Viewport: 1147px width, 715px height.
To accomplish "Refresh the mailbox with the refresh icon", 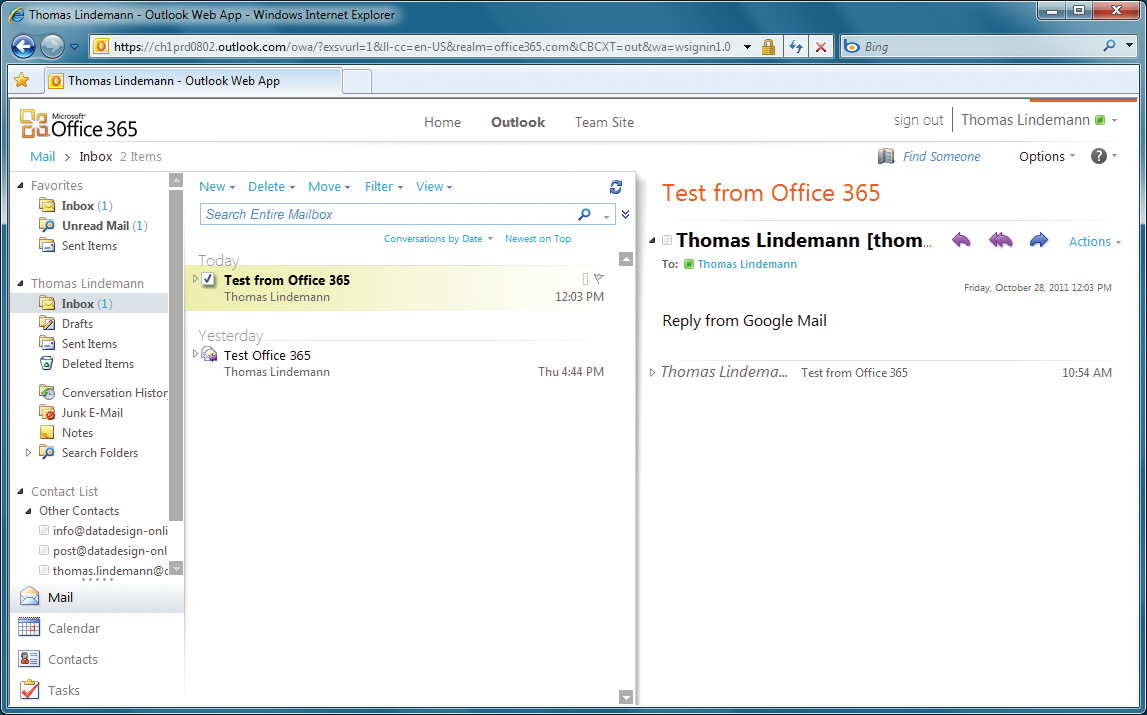I will [615, 187].
